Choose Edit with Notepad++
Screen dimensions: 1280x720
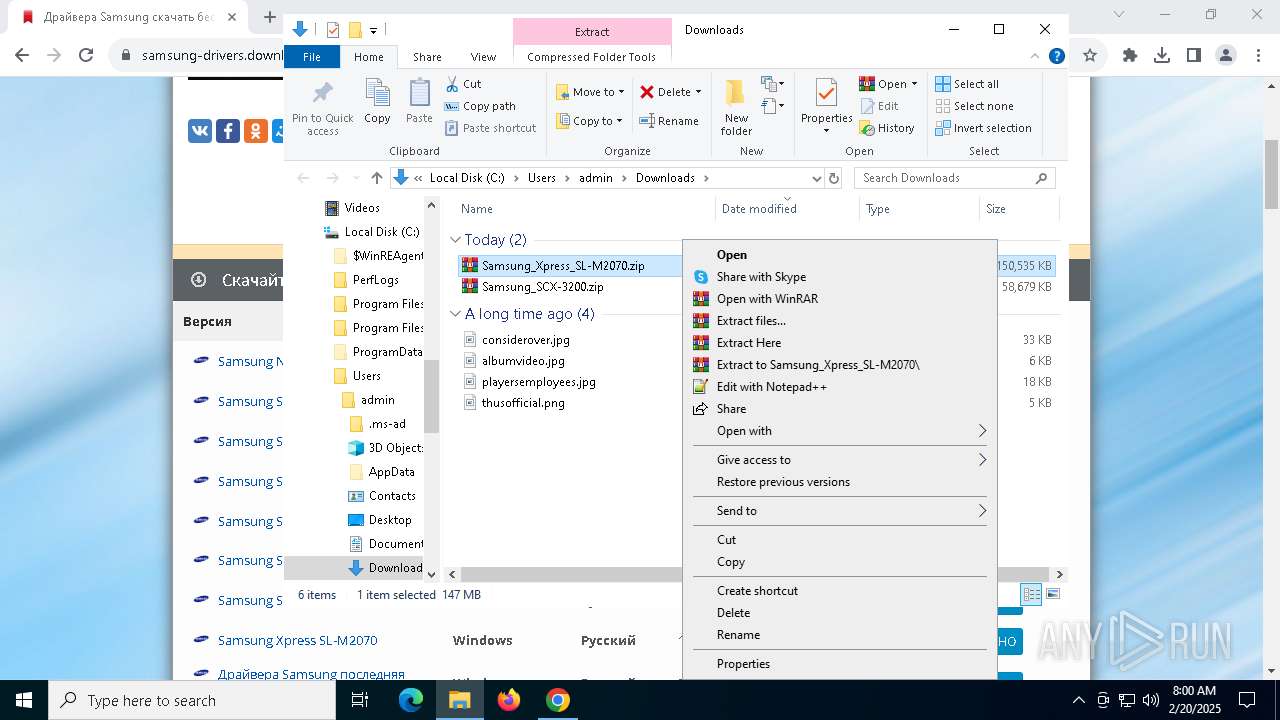(x=840, y=387)
